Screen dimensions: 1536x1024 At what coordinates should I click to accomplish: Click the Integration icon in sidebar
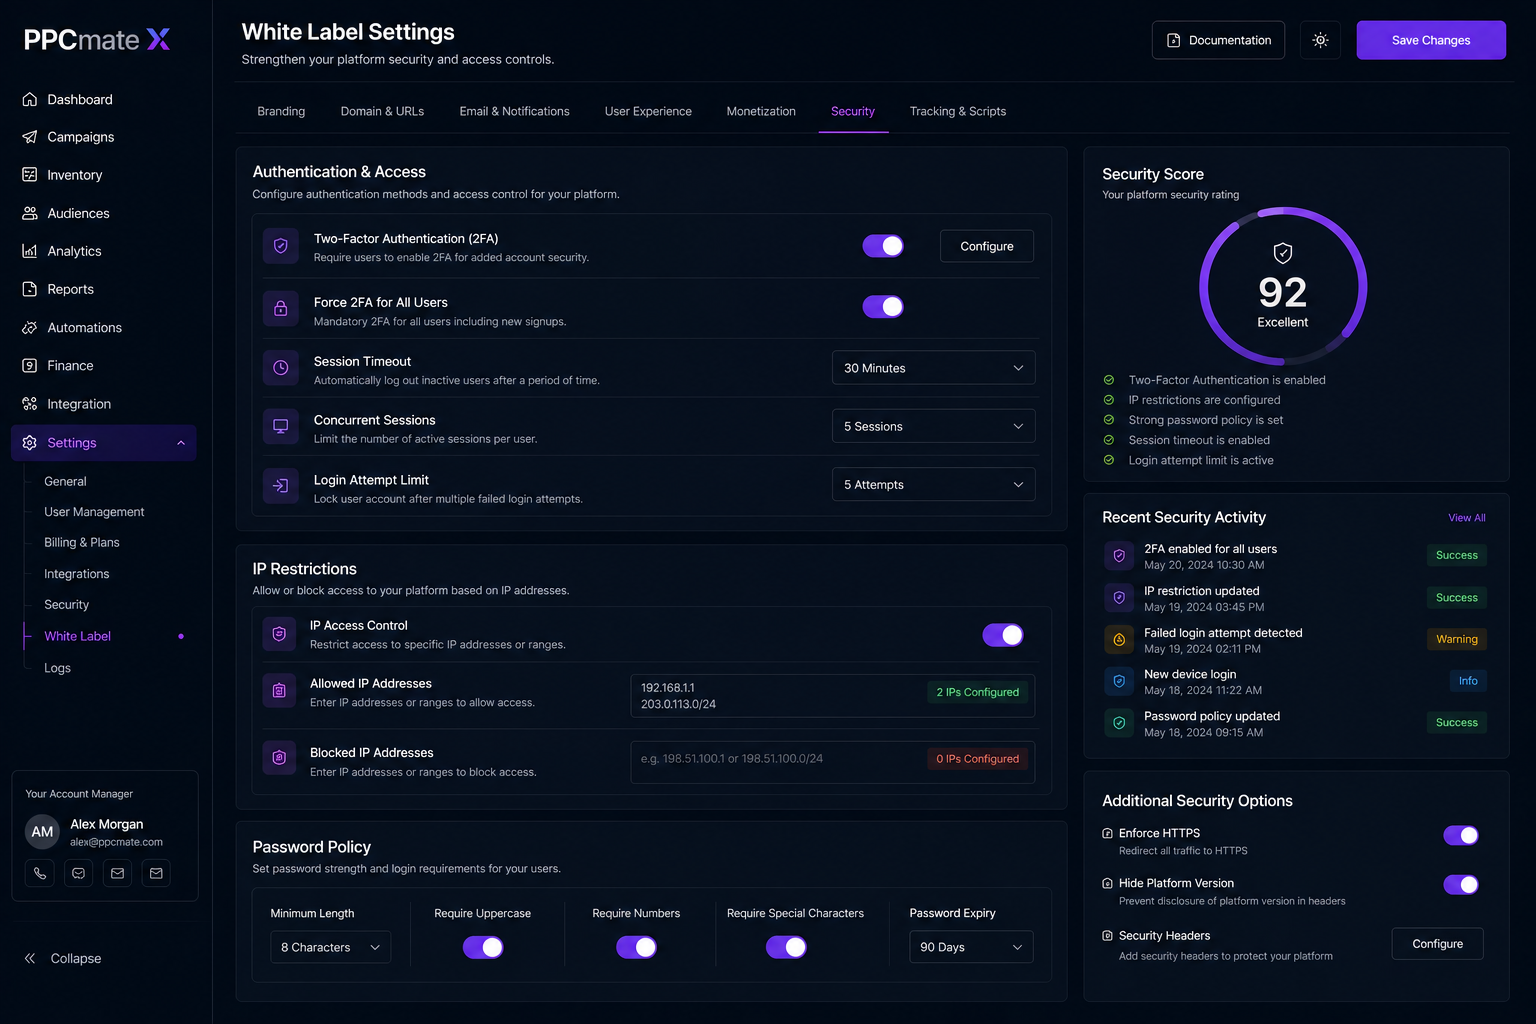(x=30, y=404)
